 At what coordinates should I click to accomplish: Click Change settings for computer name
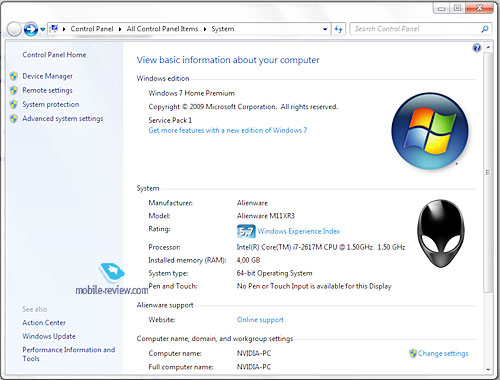pyautogui.click(x=443, y=353)
